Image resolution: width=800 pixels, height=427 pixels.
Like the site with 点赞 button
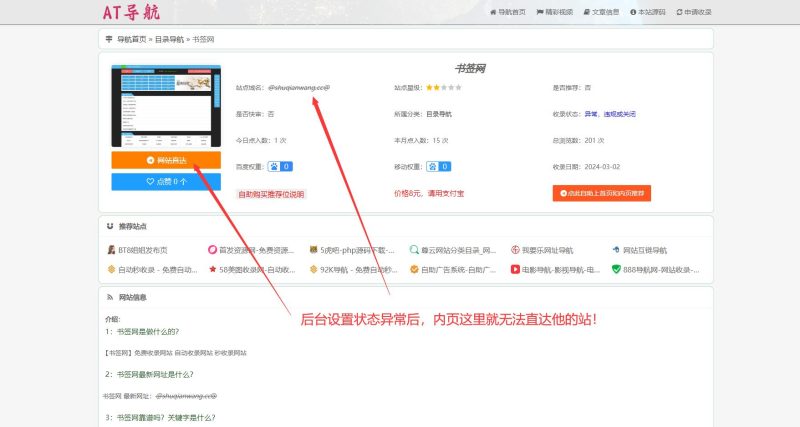[x=166, y=182]
